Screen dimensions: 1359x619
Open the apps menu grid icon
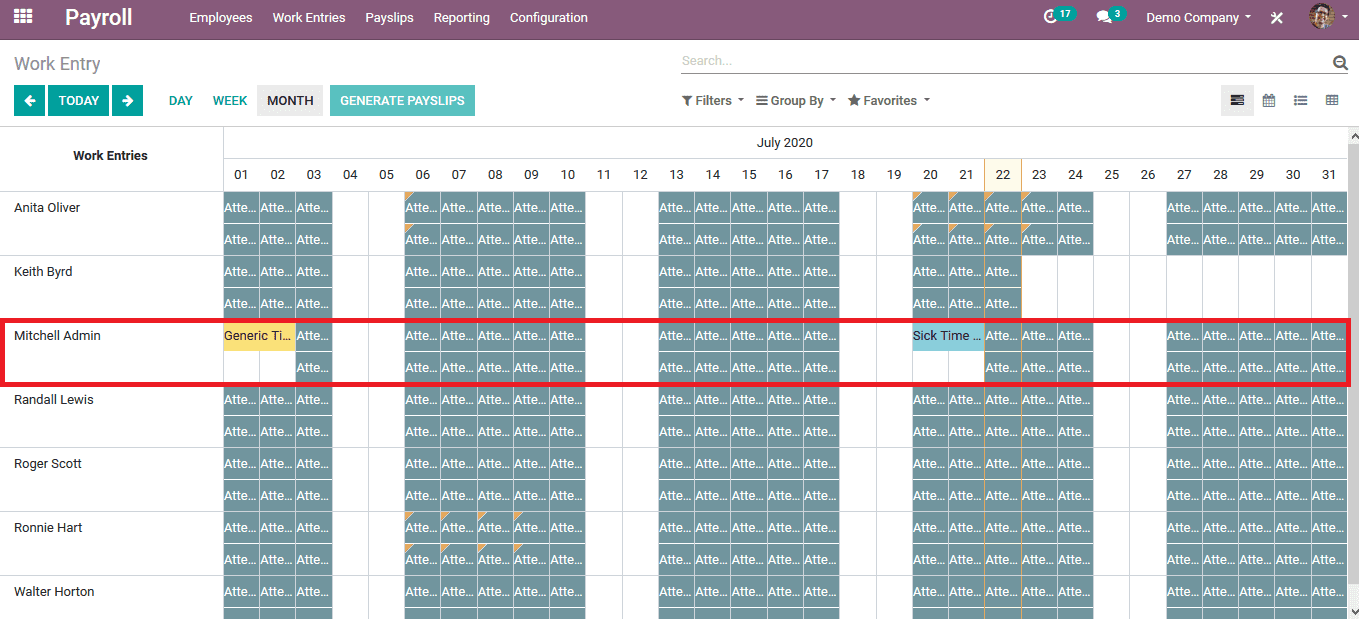tap(22, 16)
